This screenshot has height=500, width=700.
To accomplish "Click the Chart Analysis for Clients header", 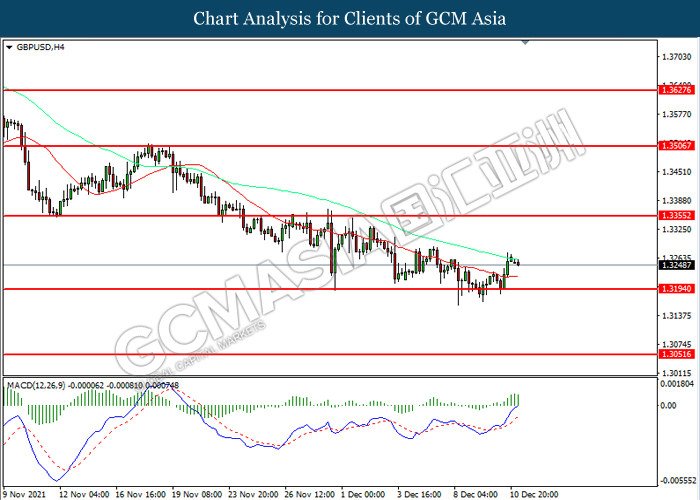I will 350,19.
